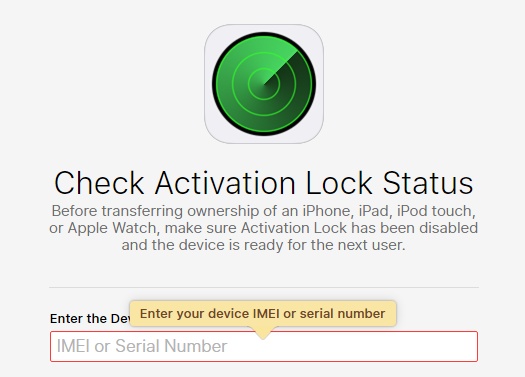
Task: Focus the IMEI or Serial Number field
Action: pyautogui.click(x=264, y=346)
